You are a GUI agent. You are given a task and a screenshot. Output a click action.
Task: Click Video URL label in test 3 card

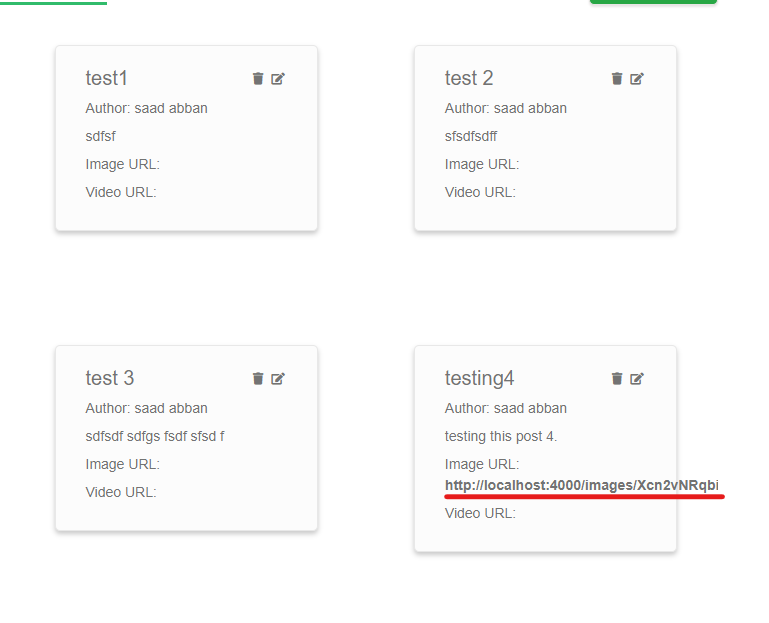(121, 492)
